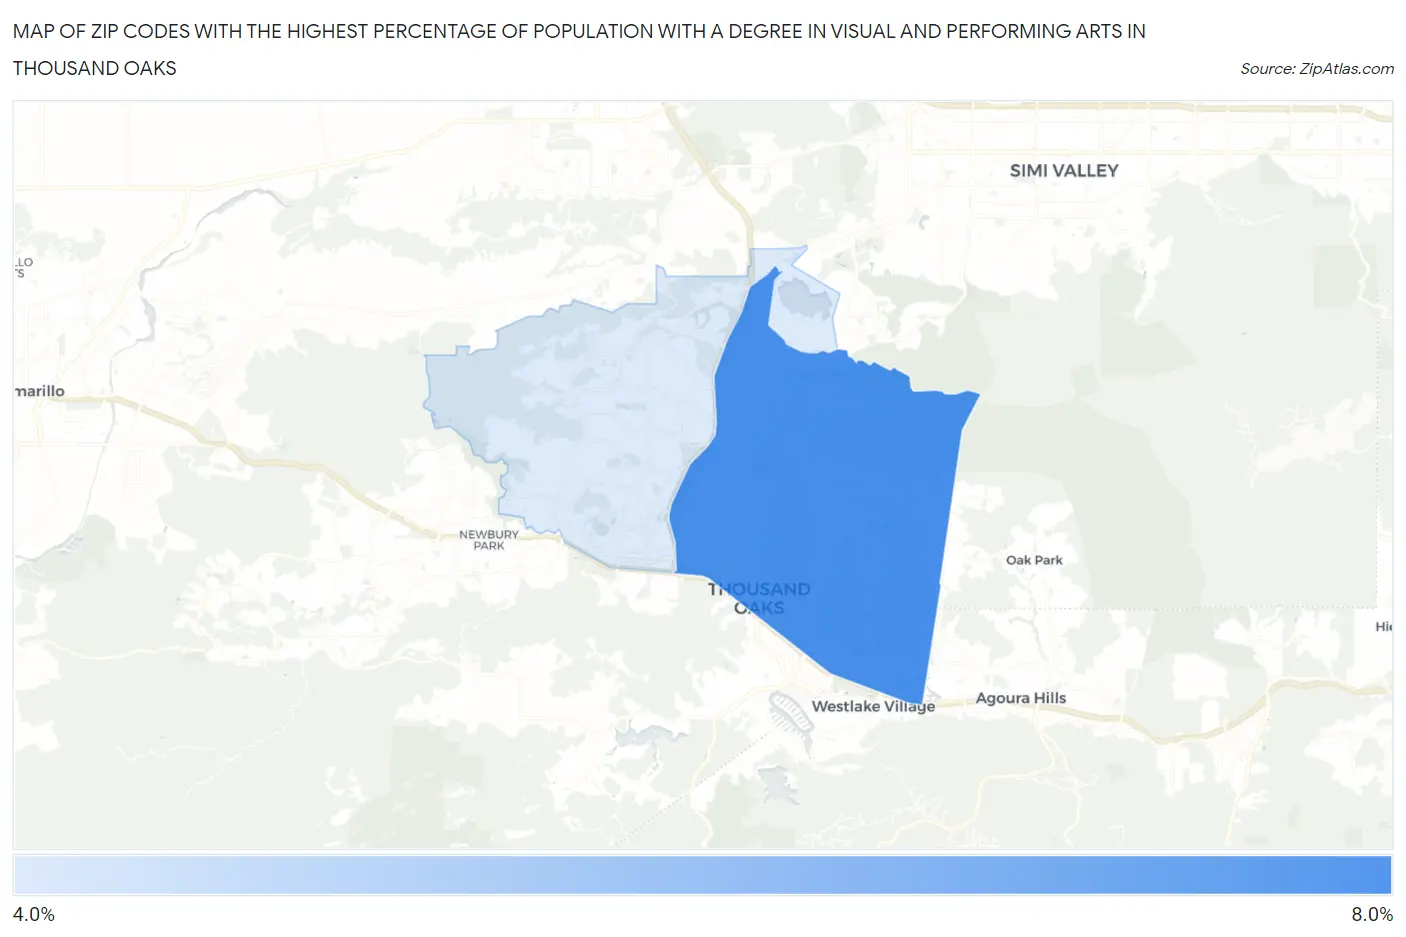Click the Simi Valley map label
This screenshot has width=1406, height=937.
point(1064,171)
